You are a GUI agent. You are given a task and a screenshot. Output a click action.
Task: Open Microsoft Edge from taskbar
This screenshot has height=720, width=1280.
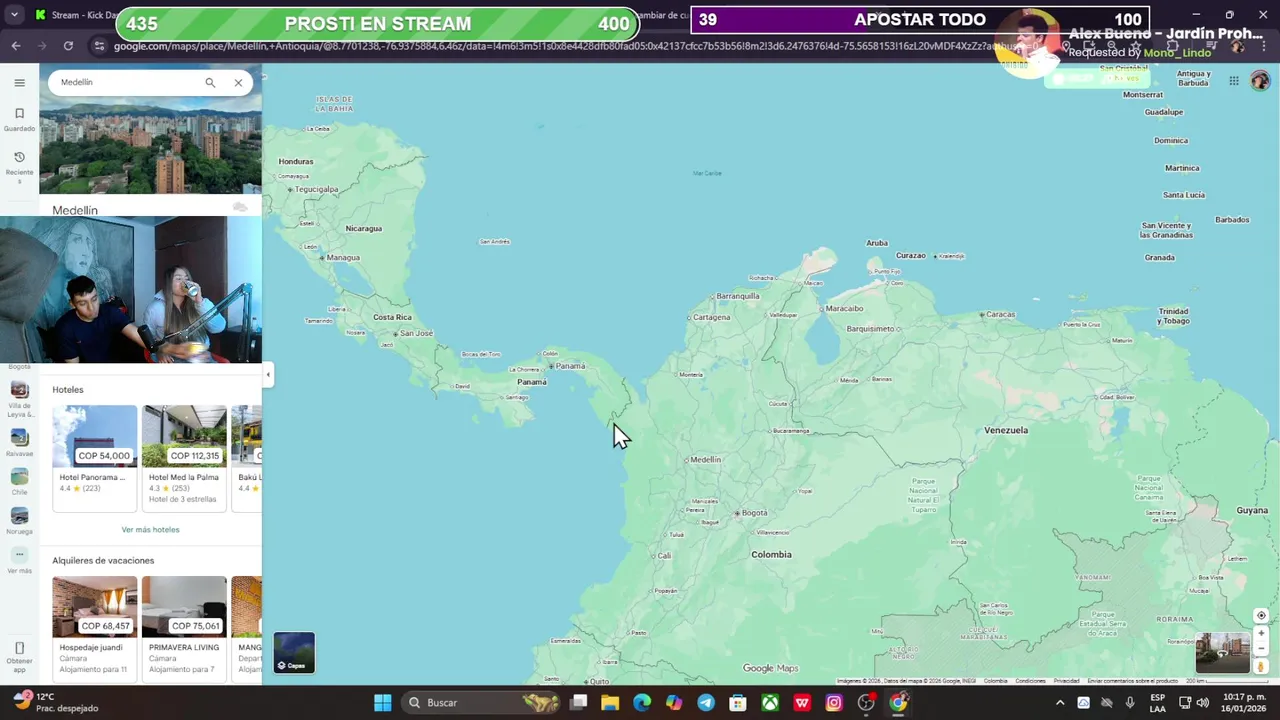642,703
